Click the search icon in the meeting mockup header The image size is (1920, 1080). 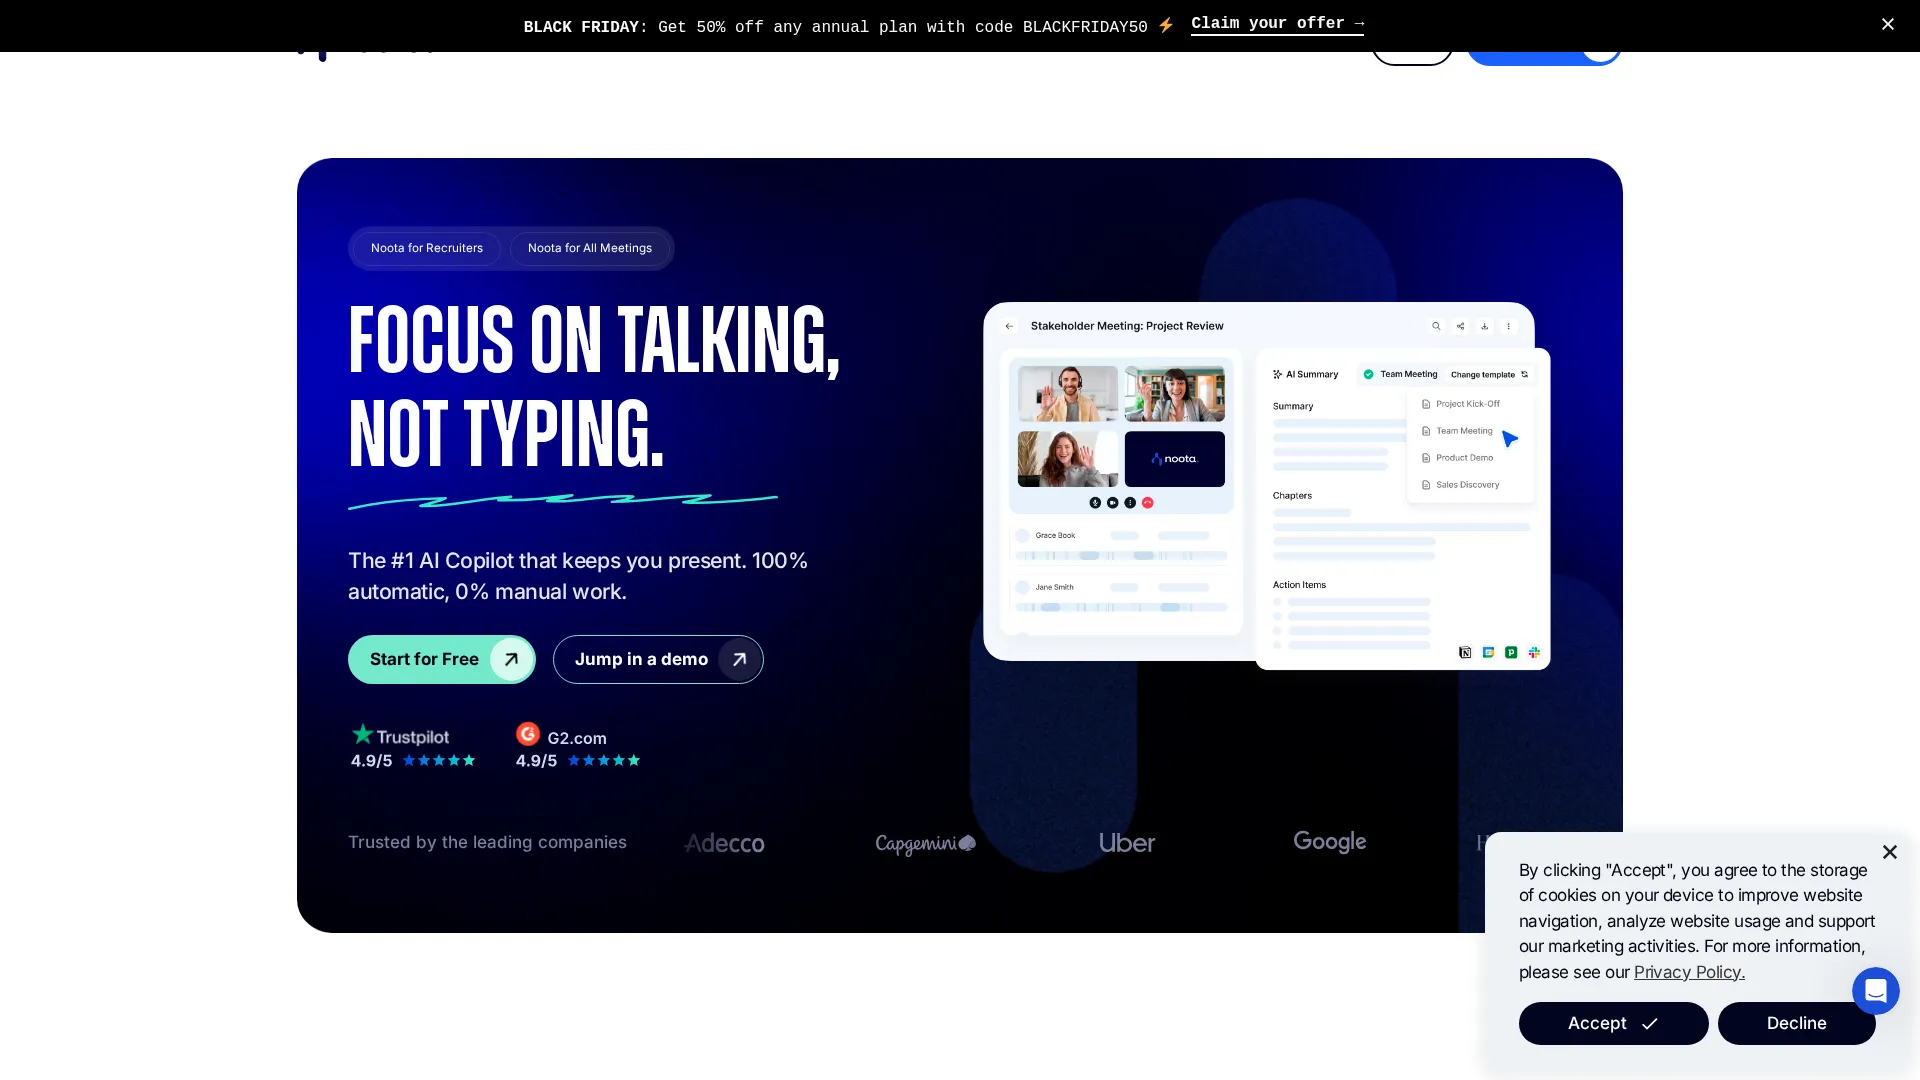pyautogui.click(x=1436, y=326)
